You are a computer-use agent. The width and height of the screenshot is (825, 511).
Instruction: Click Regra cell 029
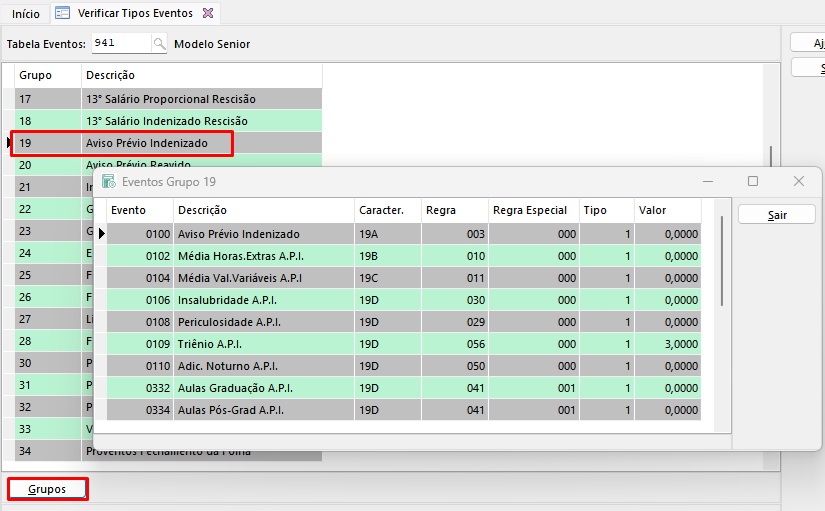coord(455,322)
